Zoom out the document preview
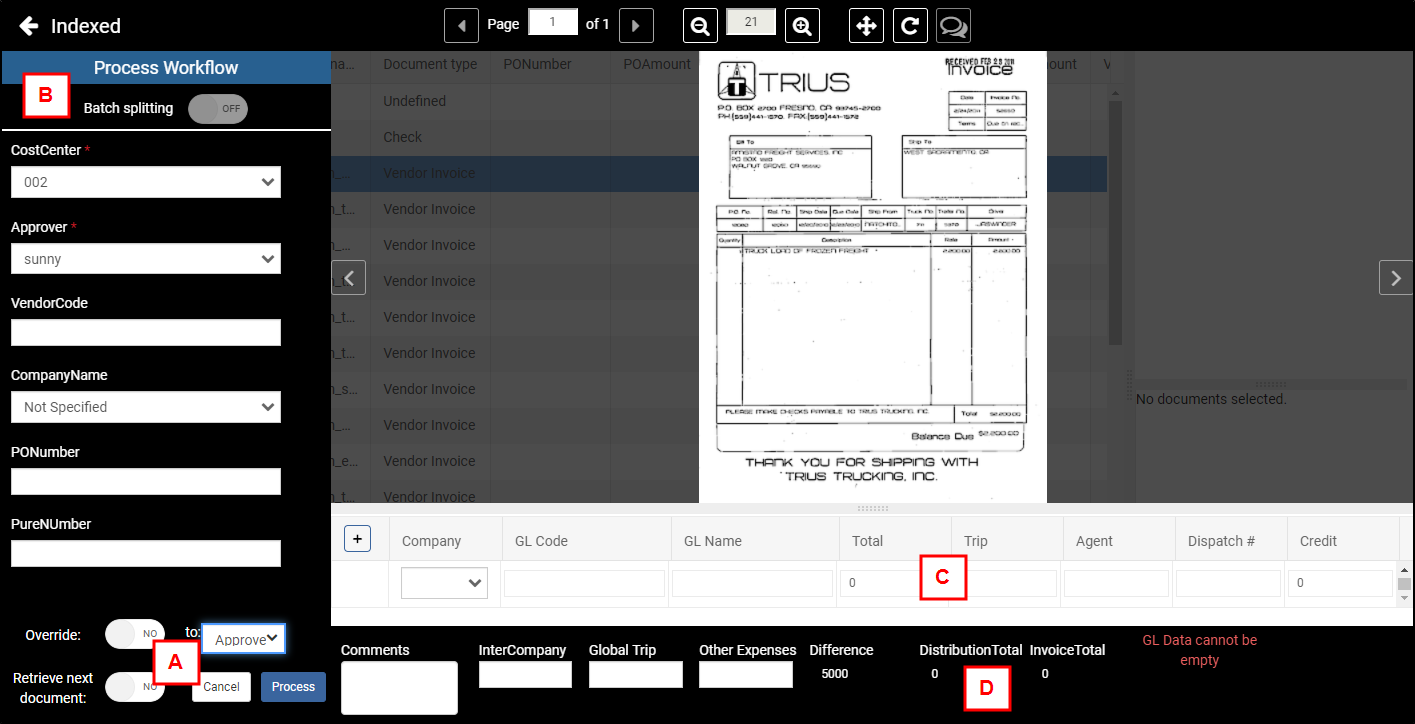This screenshot has height=724, width=1415. click(x=701, y=25)
